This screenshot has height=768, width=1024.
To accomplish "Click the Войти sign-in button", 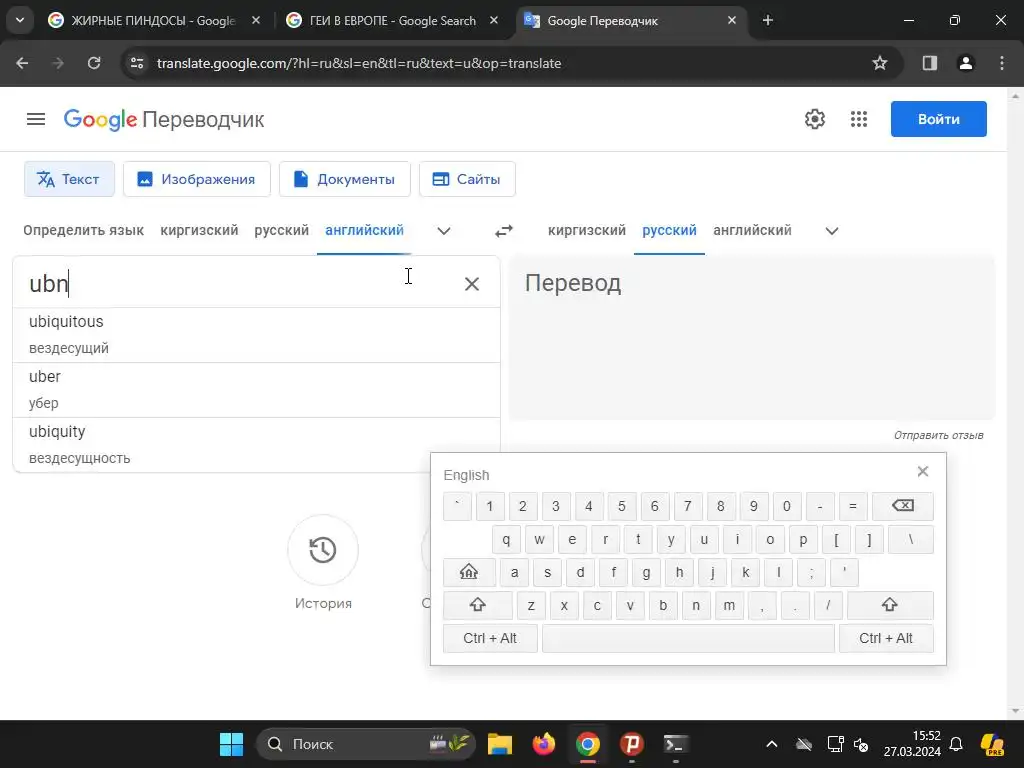I will (x=938, y=119).
